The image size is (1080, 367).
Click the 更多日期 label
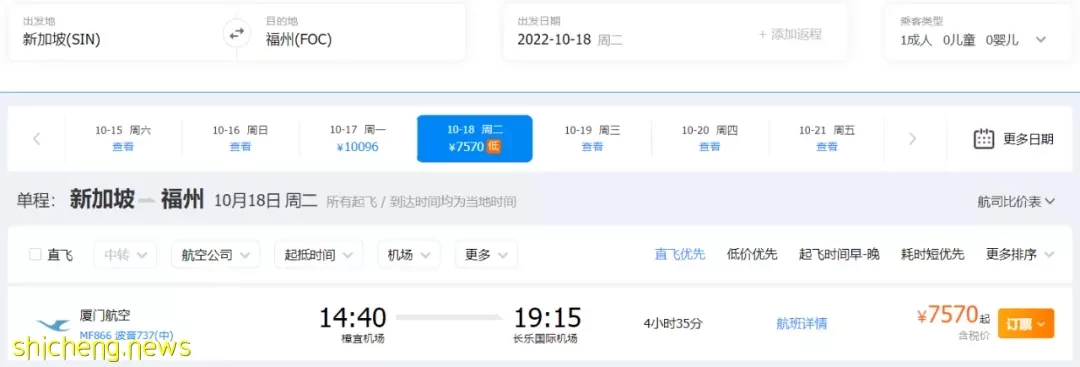pos(1028,139)
